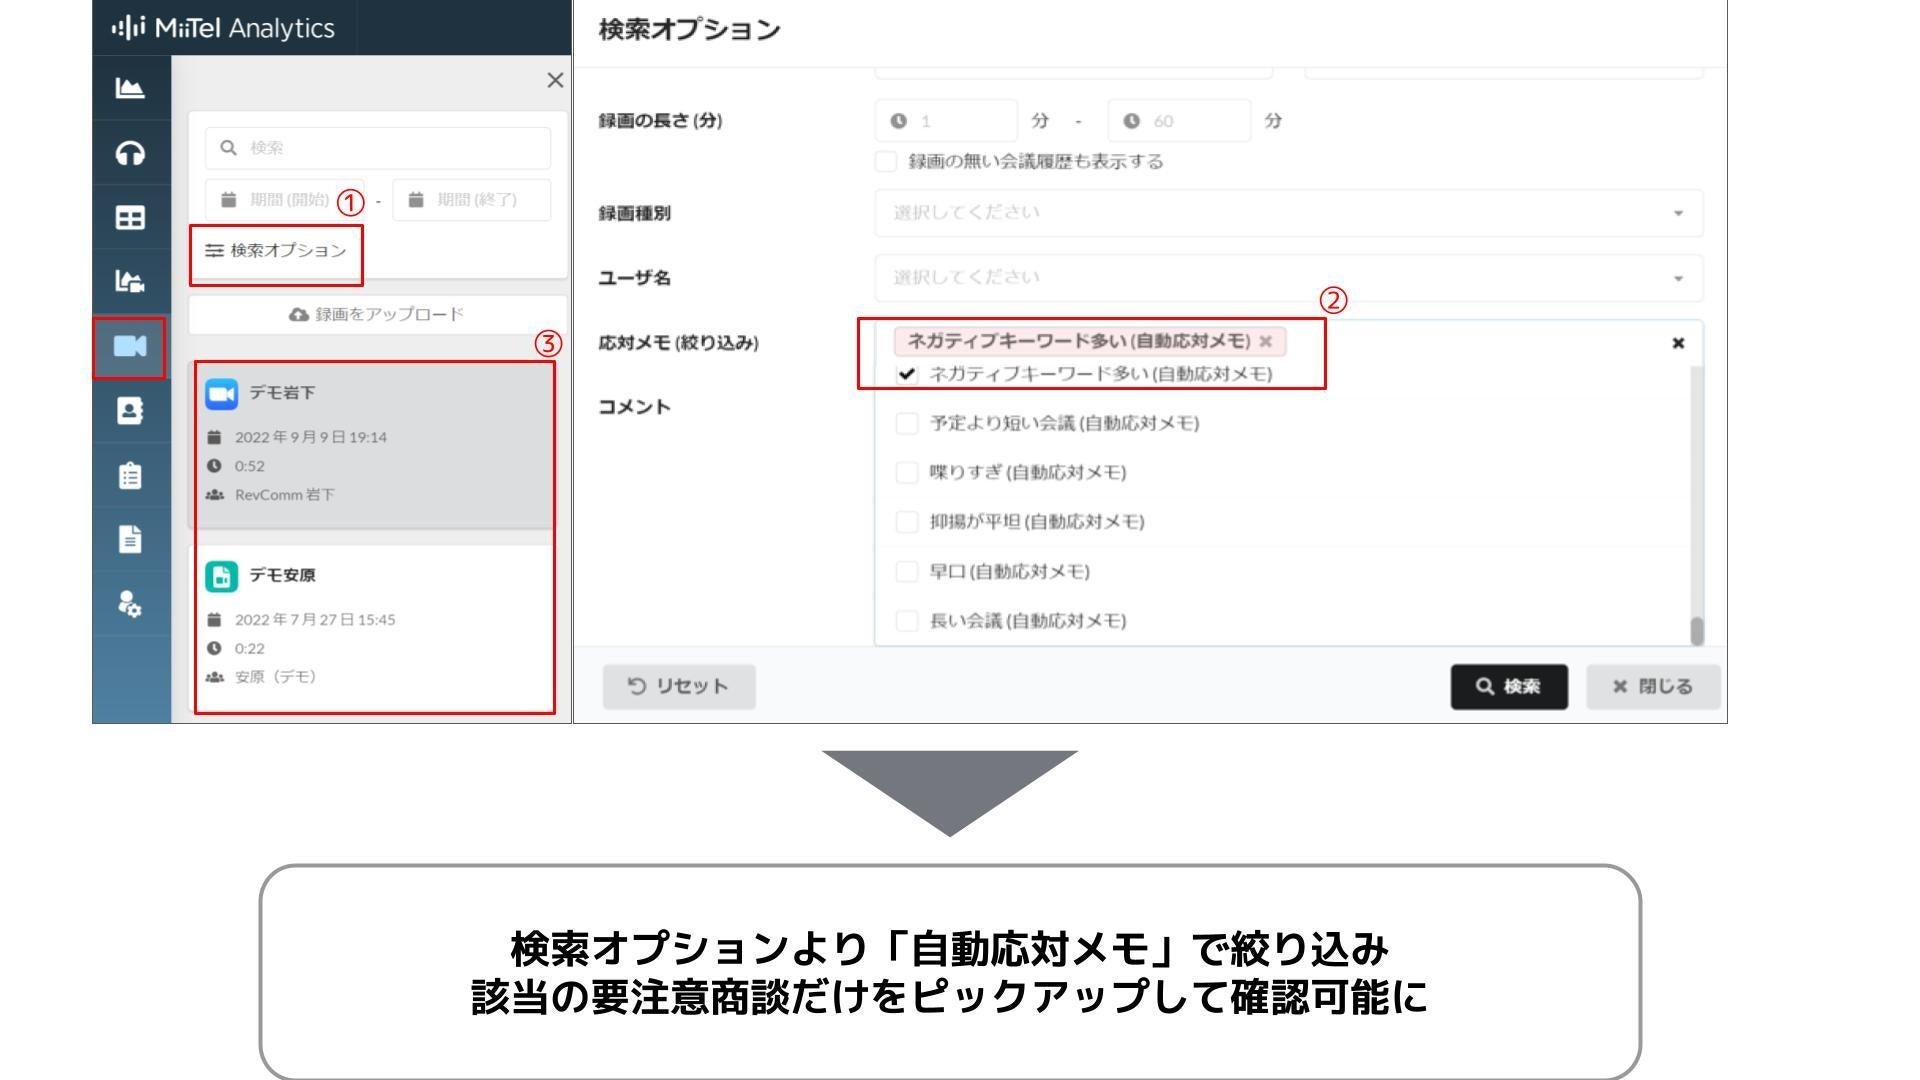Check 喋りすぎ (自動応対メモ) option
The height and width of the screenshot is (1080, 1920).
pyautogui.click(x=907, y=473)
